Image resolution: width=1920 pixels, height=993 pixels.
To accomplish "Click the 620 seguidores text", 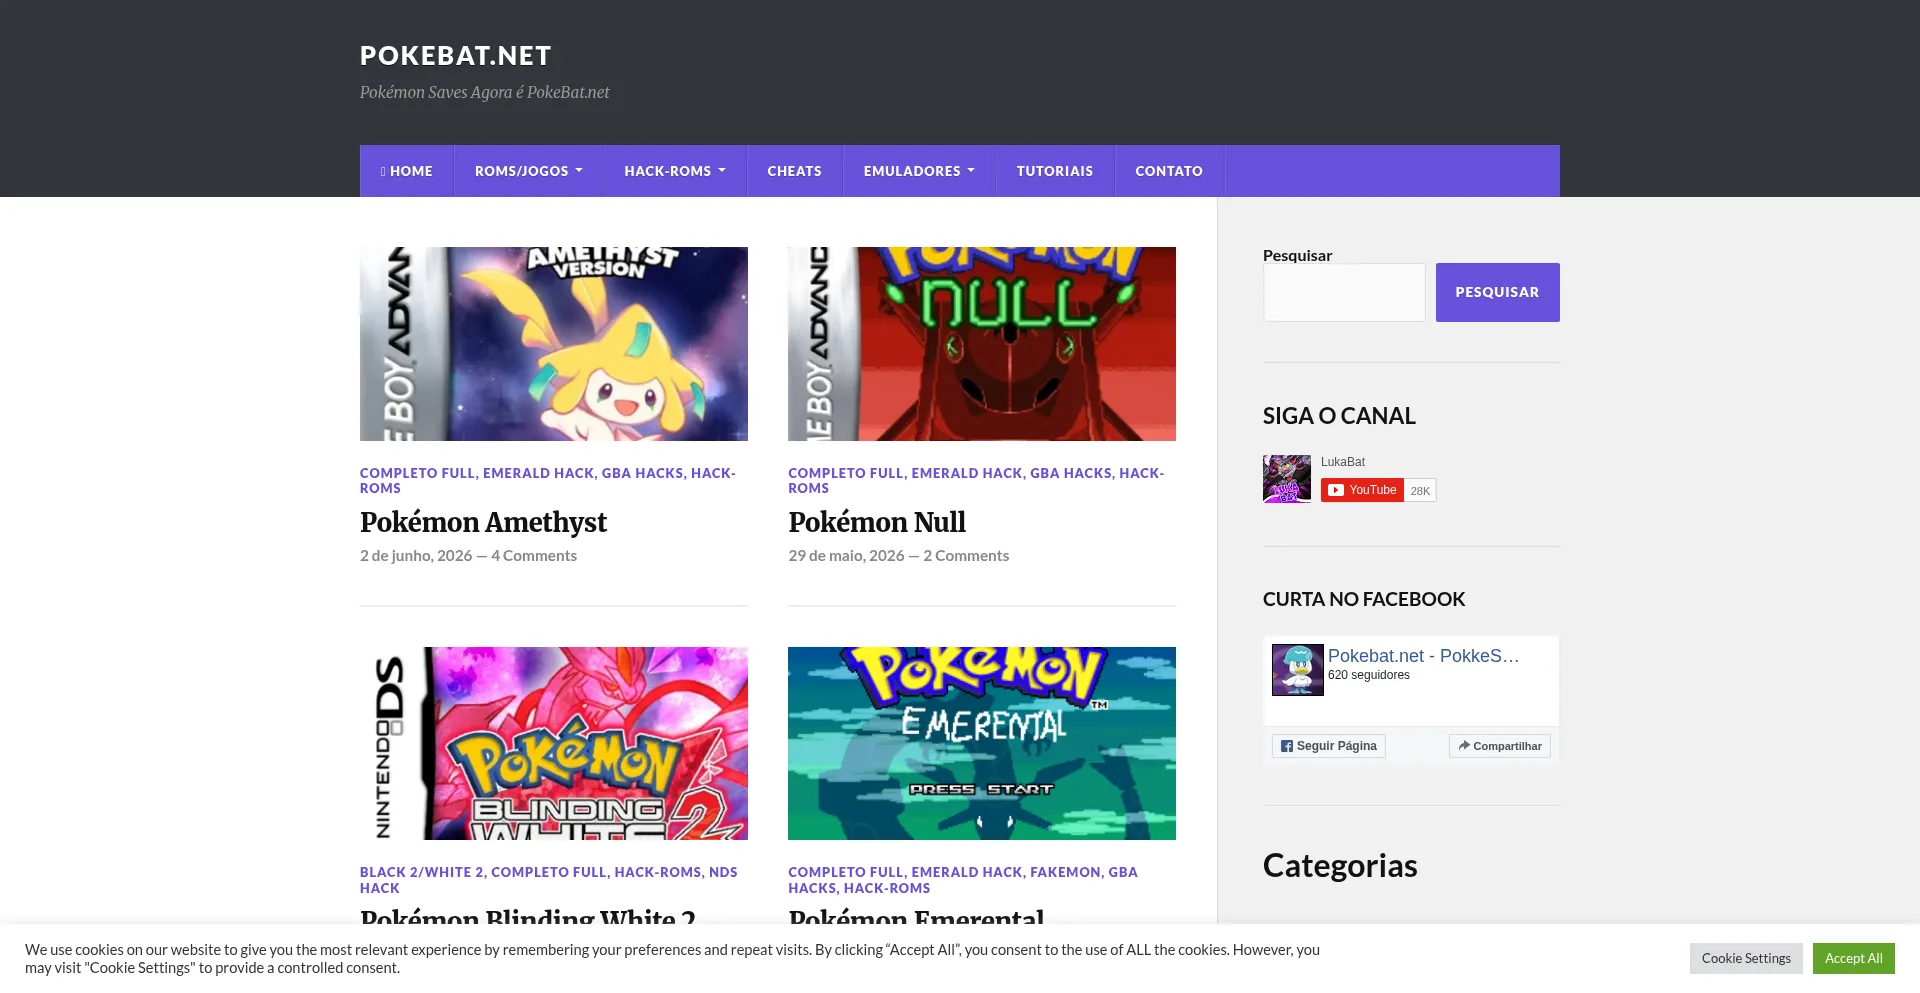I will [1369, 675].
